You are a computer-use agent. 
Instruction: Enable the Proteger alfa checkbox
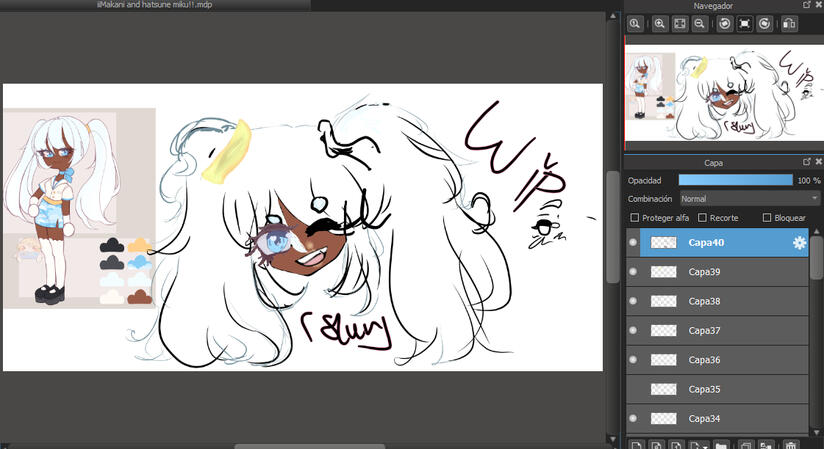634,218
